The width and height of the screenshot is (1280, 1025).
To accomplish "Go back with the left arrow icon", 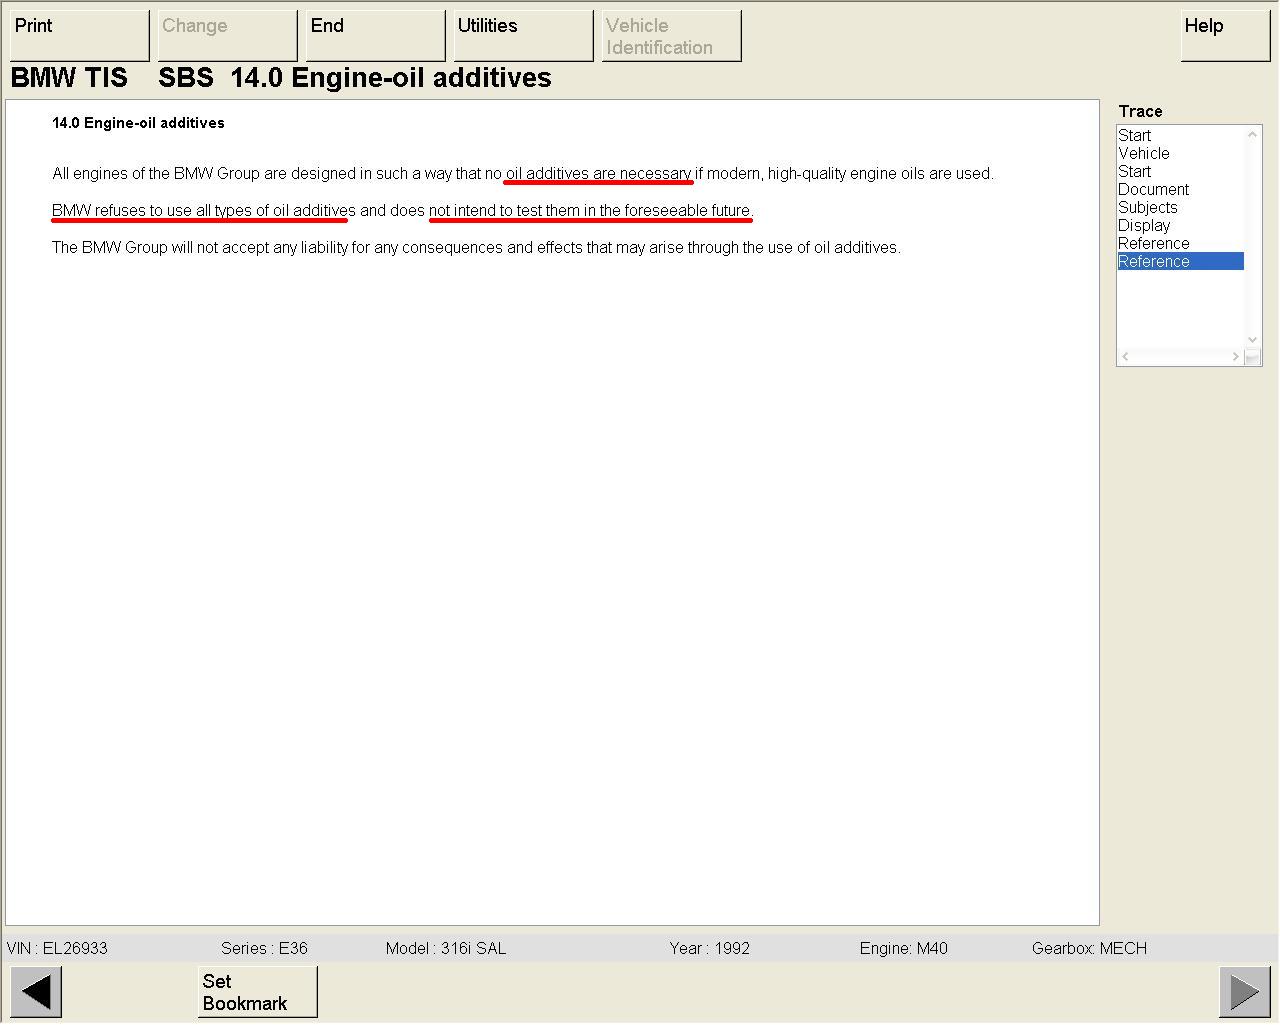I will click(36, 992).
